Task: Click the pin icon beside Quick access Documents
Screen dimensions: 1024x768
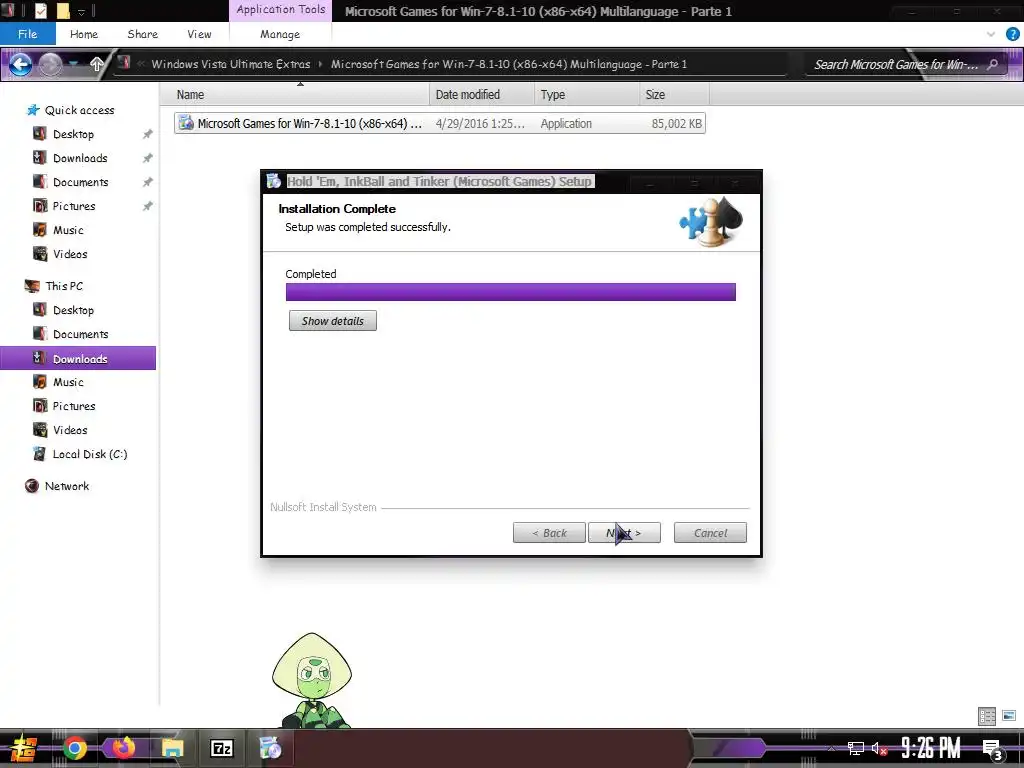Action: [148, 182]
